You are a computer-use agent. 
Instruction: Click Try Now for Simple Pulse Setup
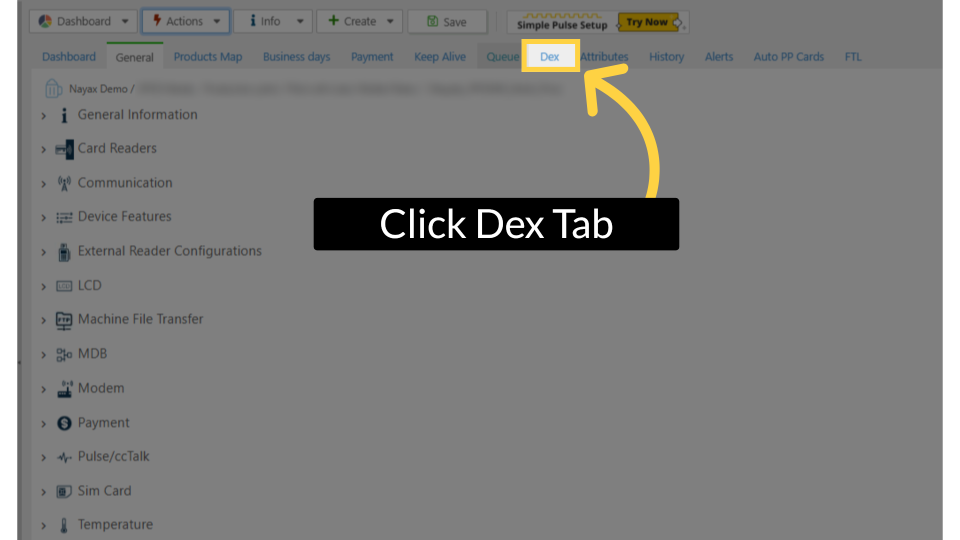coord(648,22)
